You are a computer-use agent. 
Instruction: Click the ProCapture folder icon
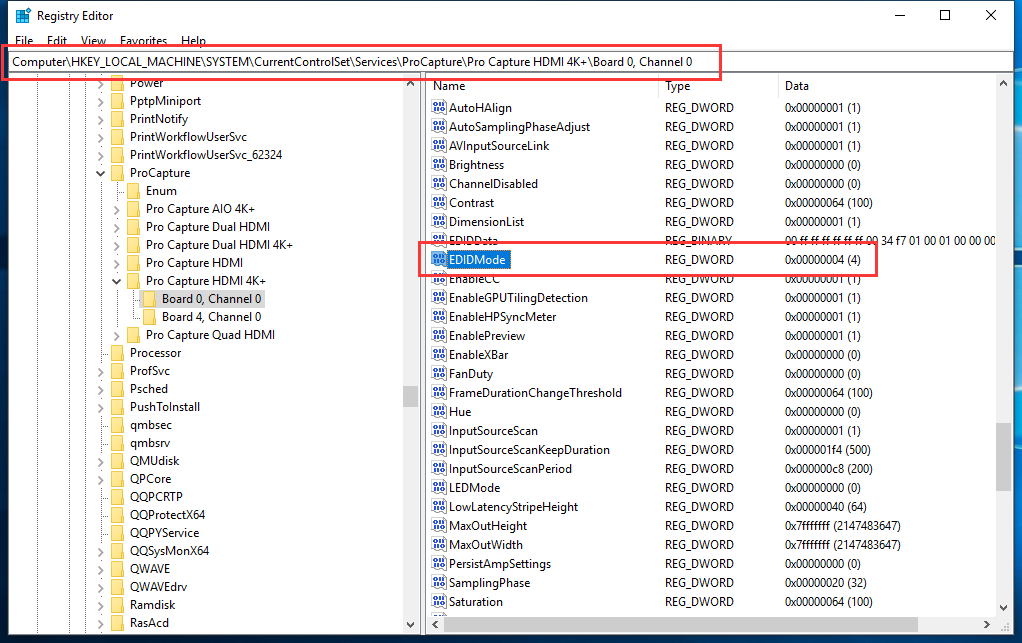tap(117, 173)
